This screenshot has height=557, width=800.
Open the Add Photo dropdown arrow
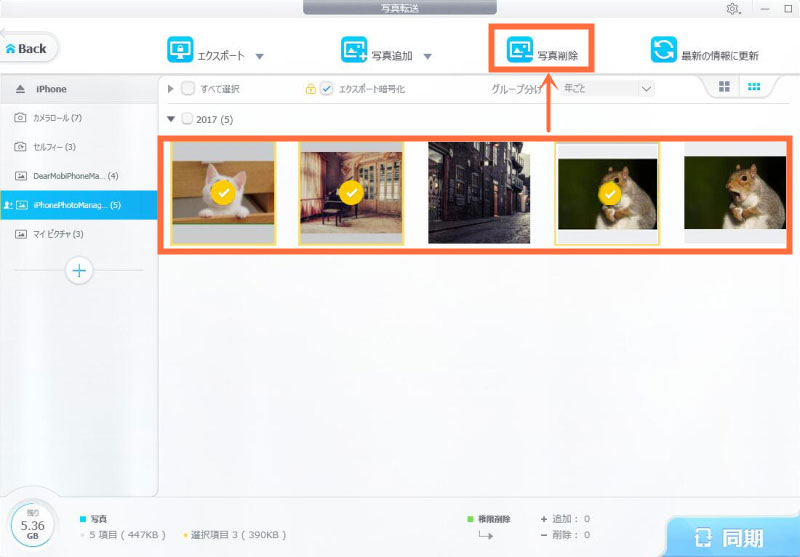point(427,56)
